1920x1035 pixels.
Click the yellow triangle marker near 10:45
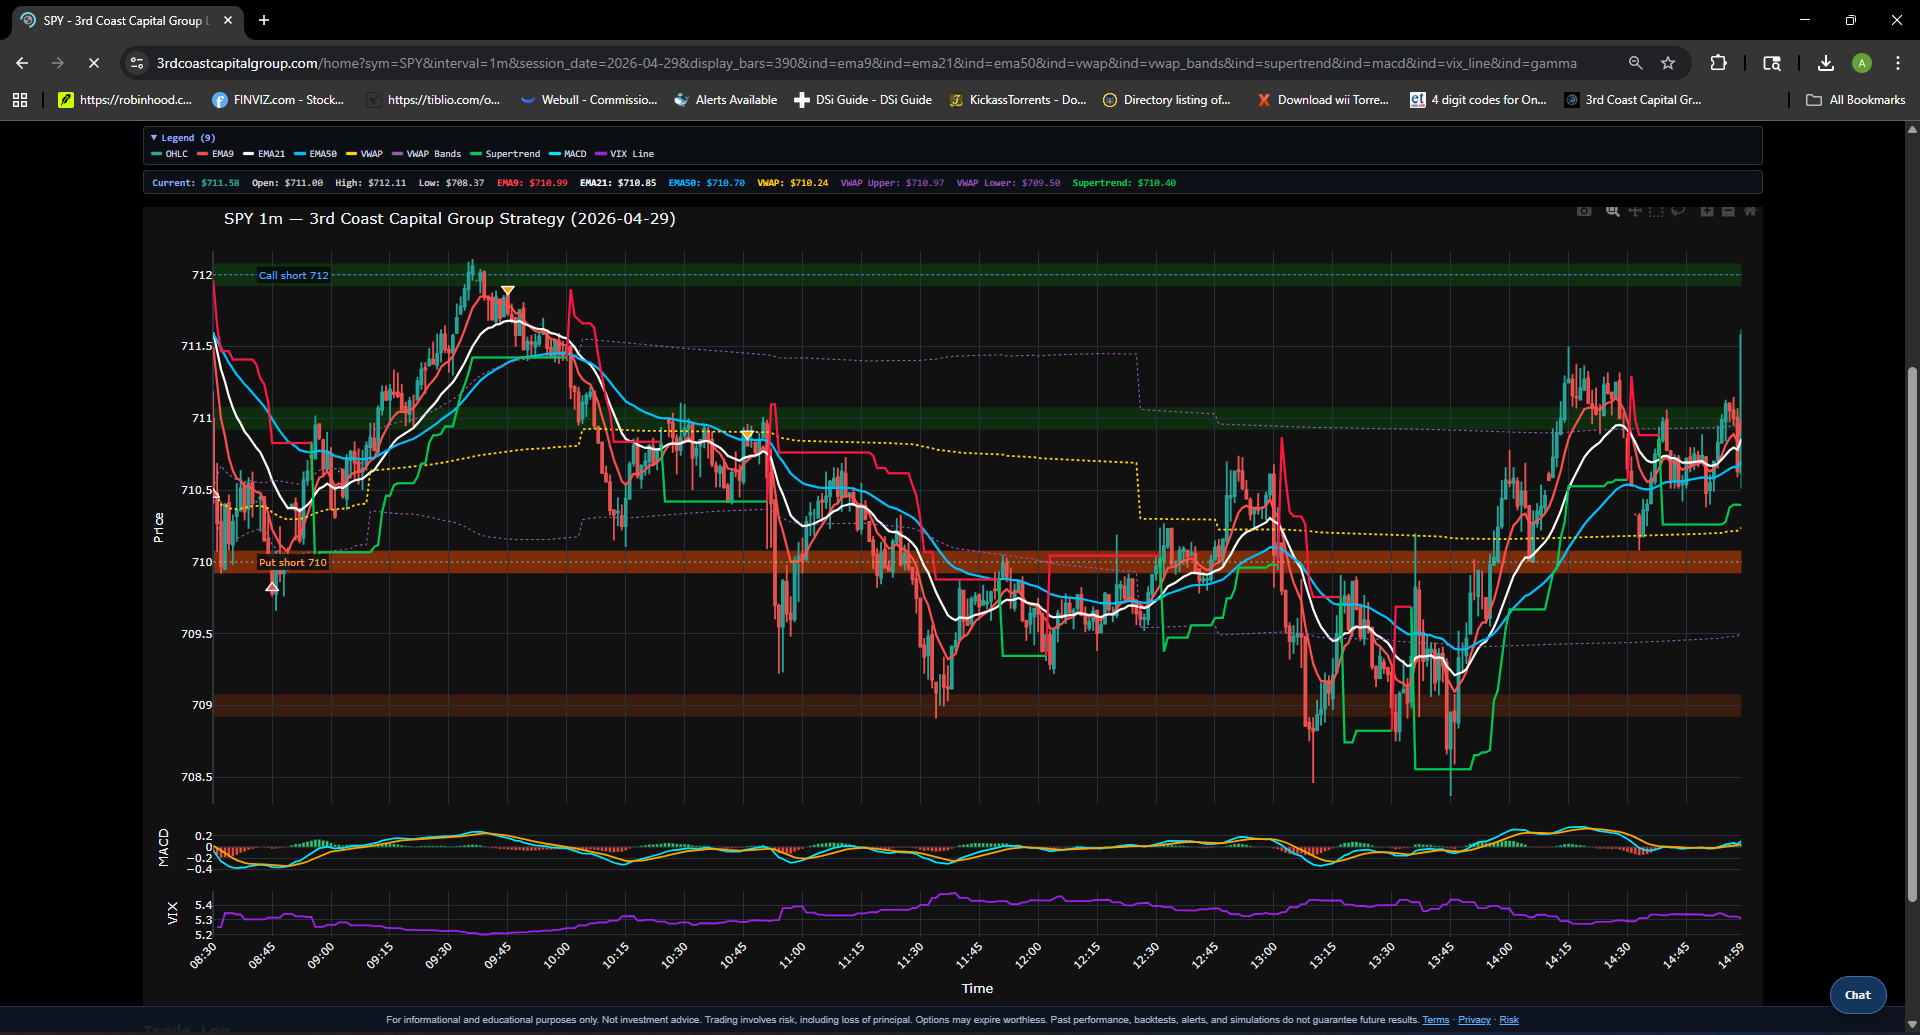click(747, 435)
